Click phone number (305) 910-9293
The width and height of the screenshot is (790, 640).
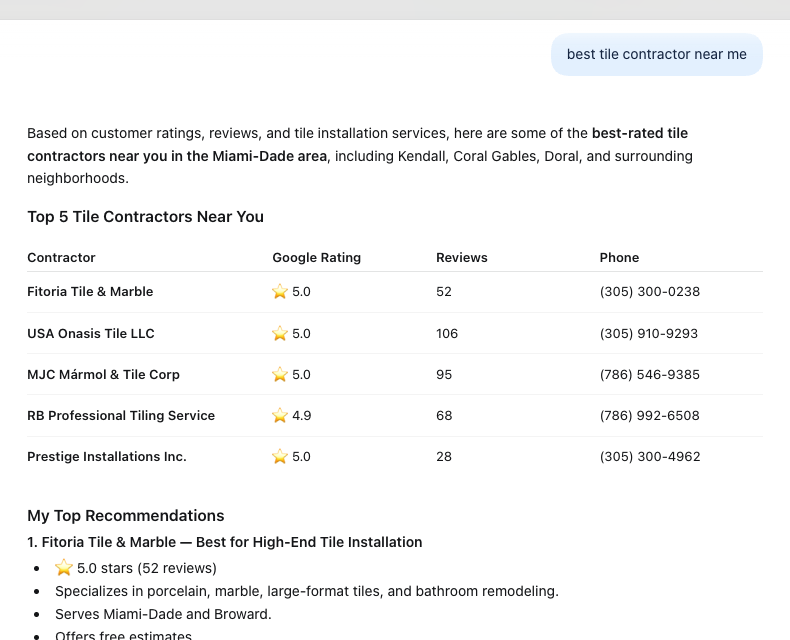click(x=648, y=334)
